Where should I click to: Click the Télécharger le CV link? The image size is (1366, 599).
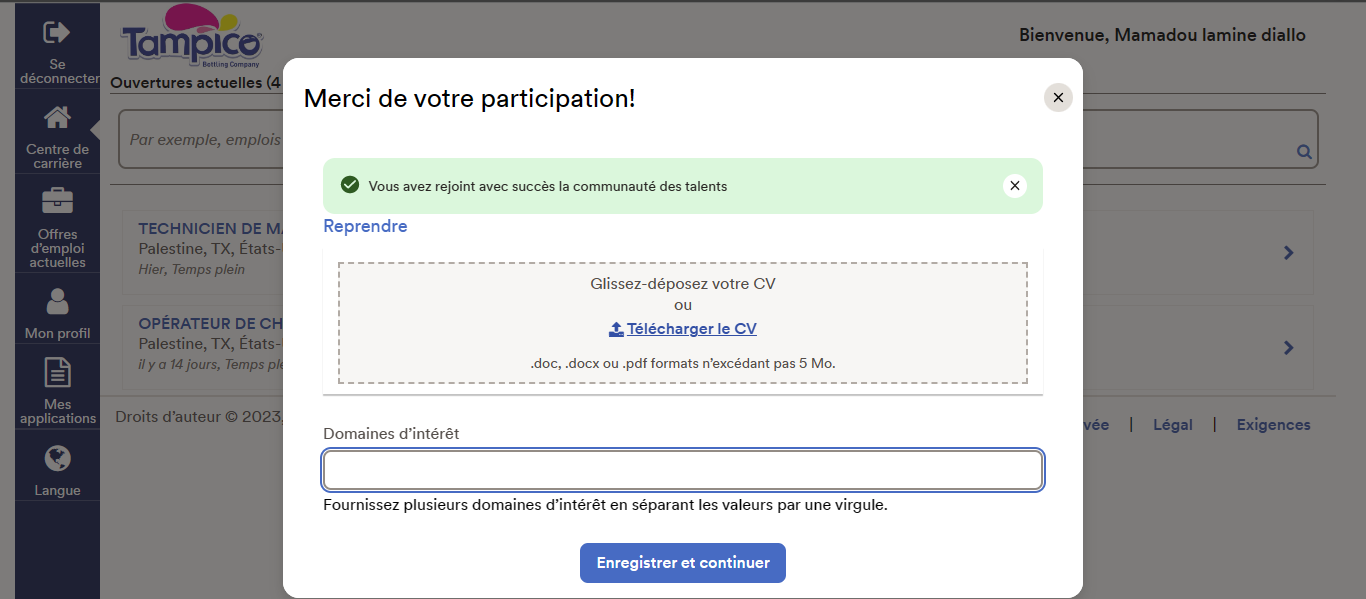pyautogui.click(x=691, y=329)
